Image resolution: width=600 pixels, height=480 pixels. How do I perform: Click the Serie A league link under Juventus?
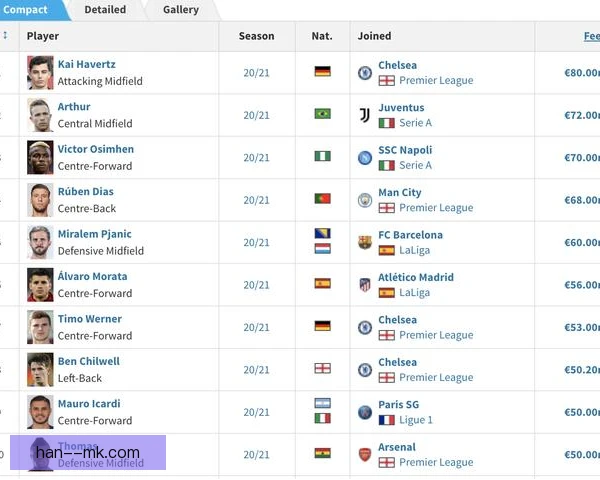[416, 123]
